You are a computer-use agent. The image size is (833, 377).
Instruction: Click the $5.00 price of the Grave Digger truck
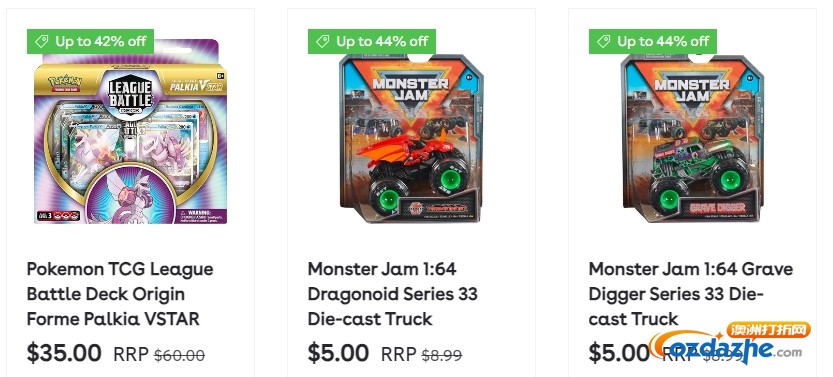coord(619,353)
